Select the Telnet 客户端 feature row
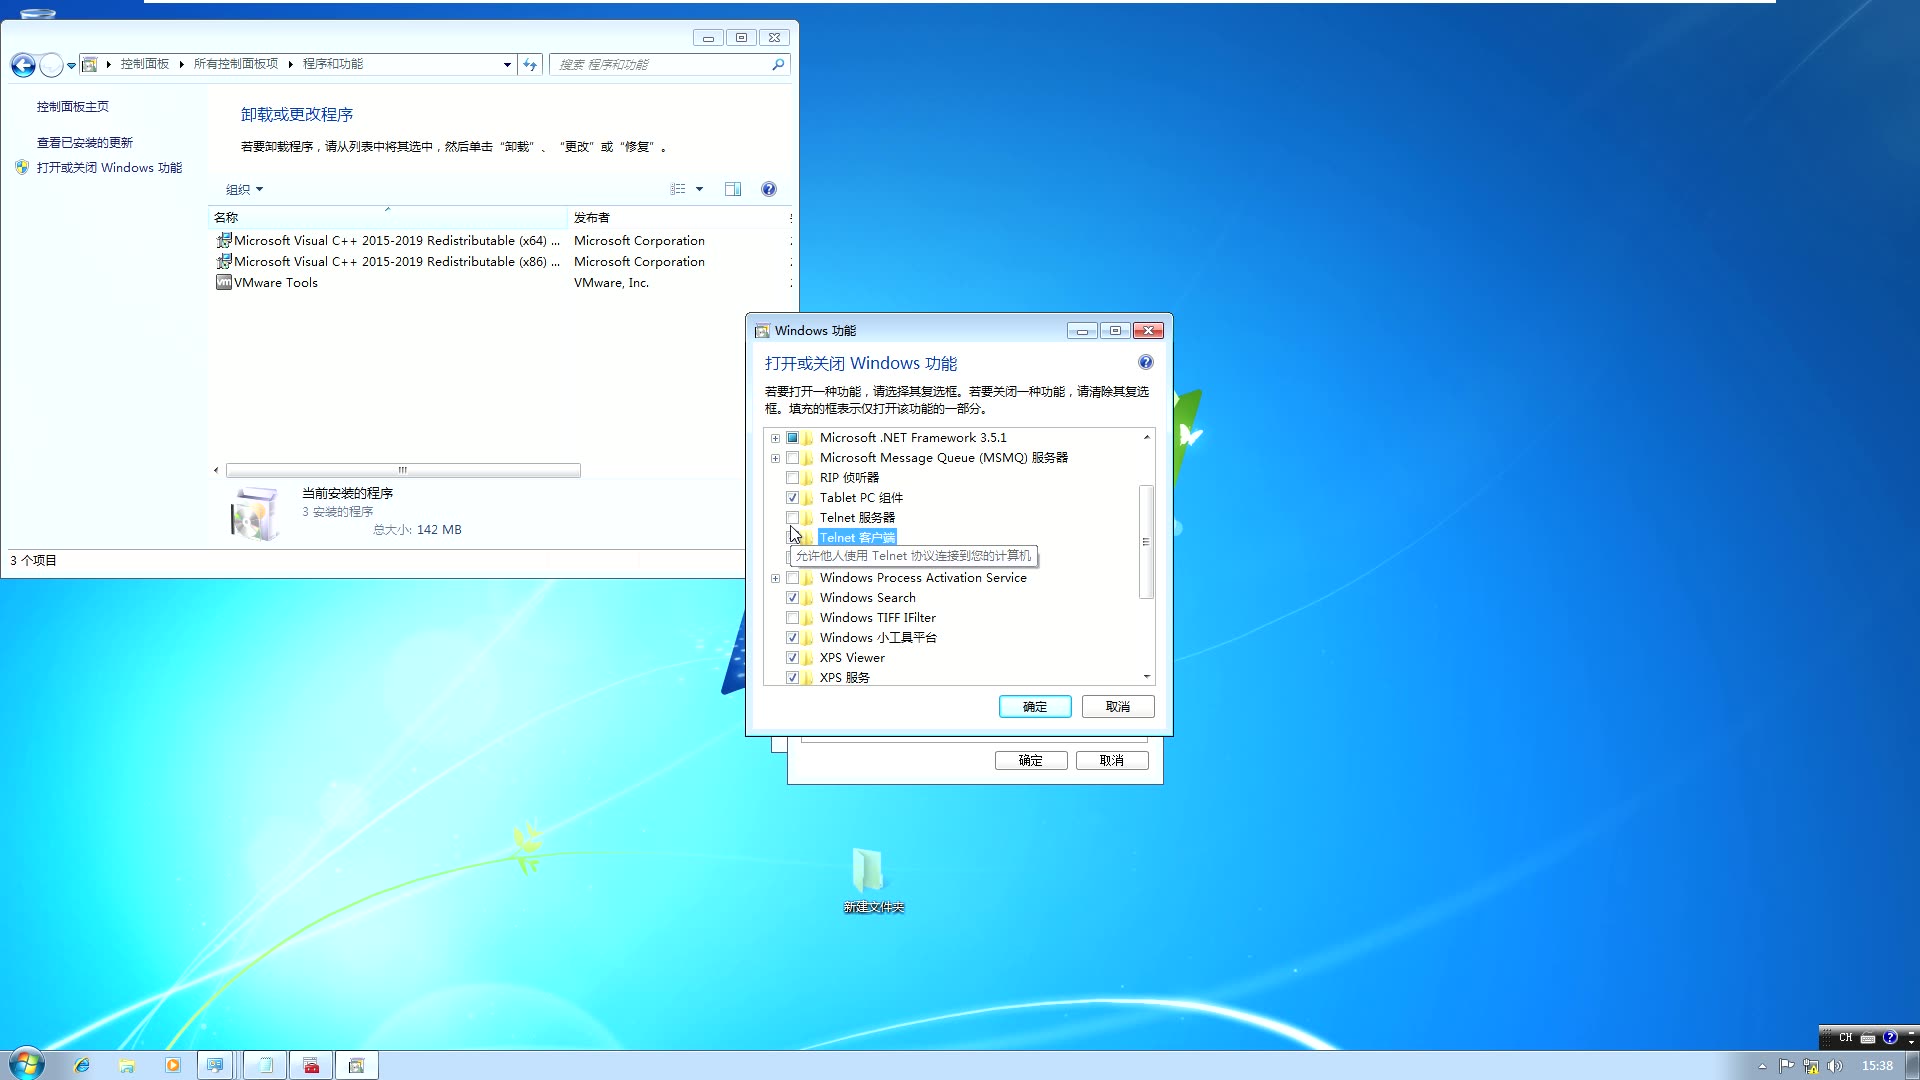This screenshot has height=1080, width=1920. (x=857, y=538)
